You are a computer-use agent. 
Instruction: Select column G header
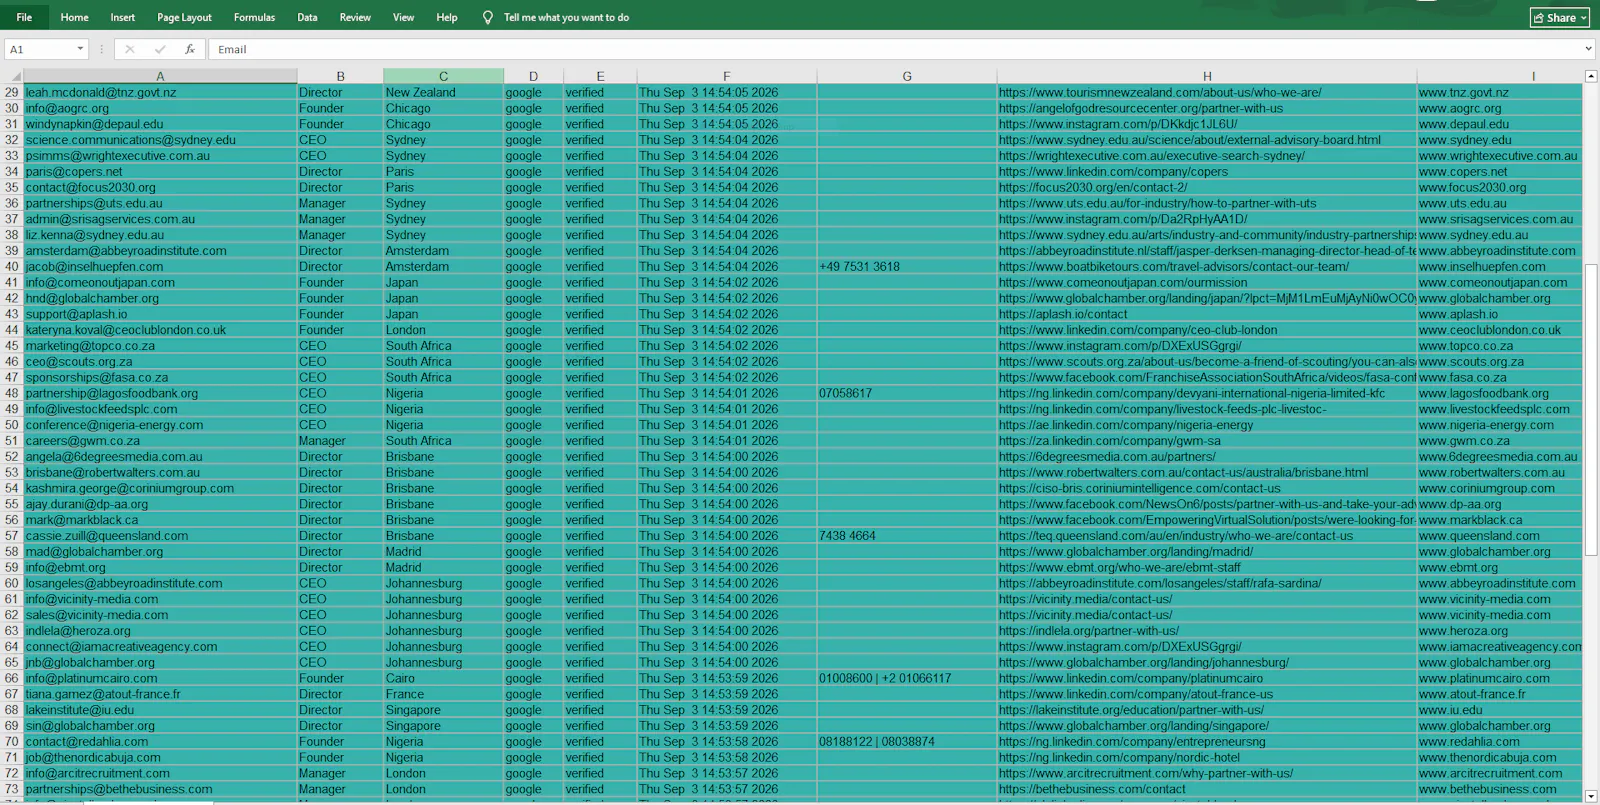(907, 76)
